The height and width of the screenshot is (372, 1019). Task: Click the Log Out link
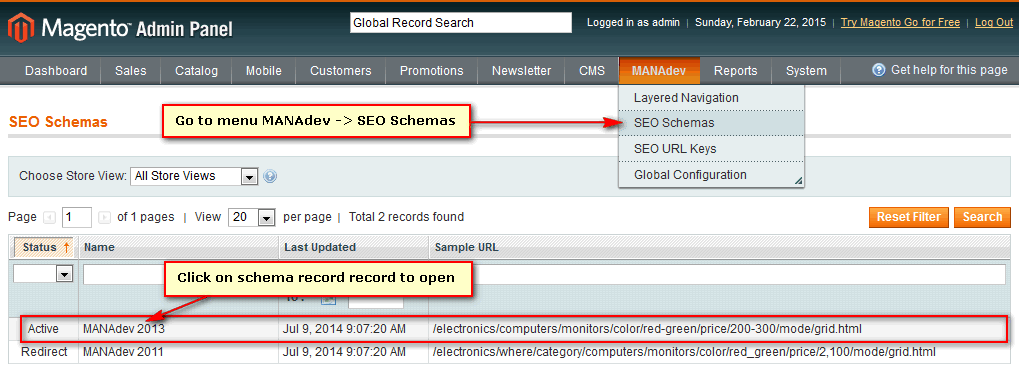click(994, 22)
